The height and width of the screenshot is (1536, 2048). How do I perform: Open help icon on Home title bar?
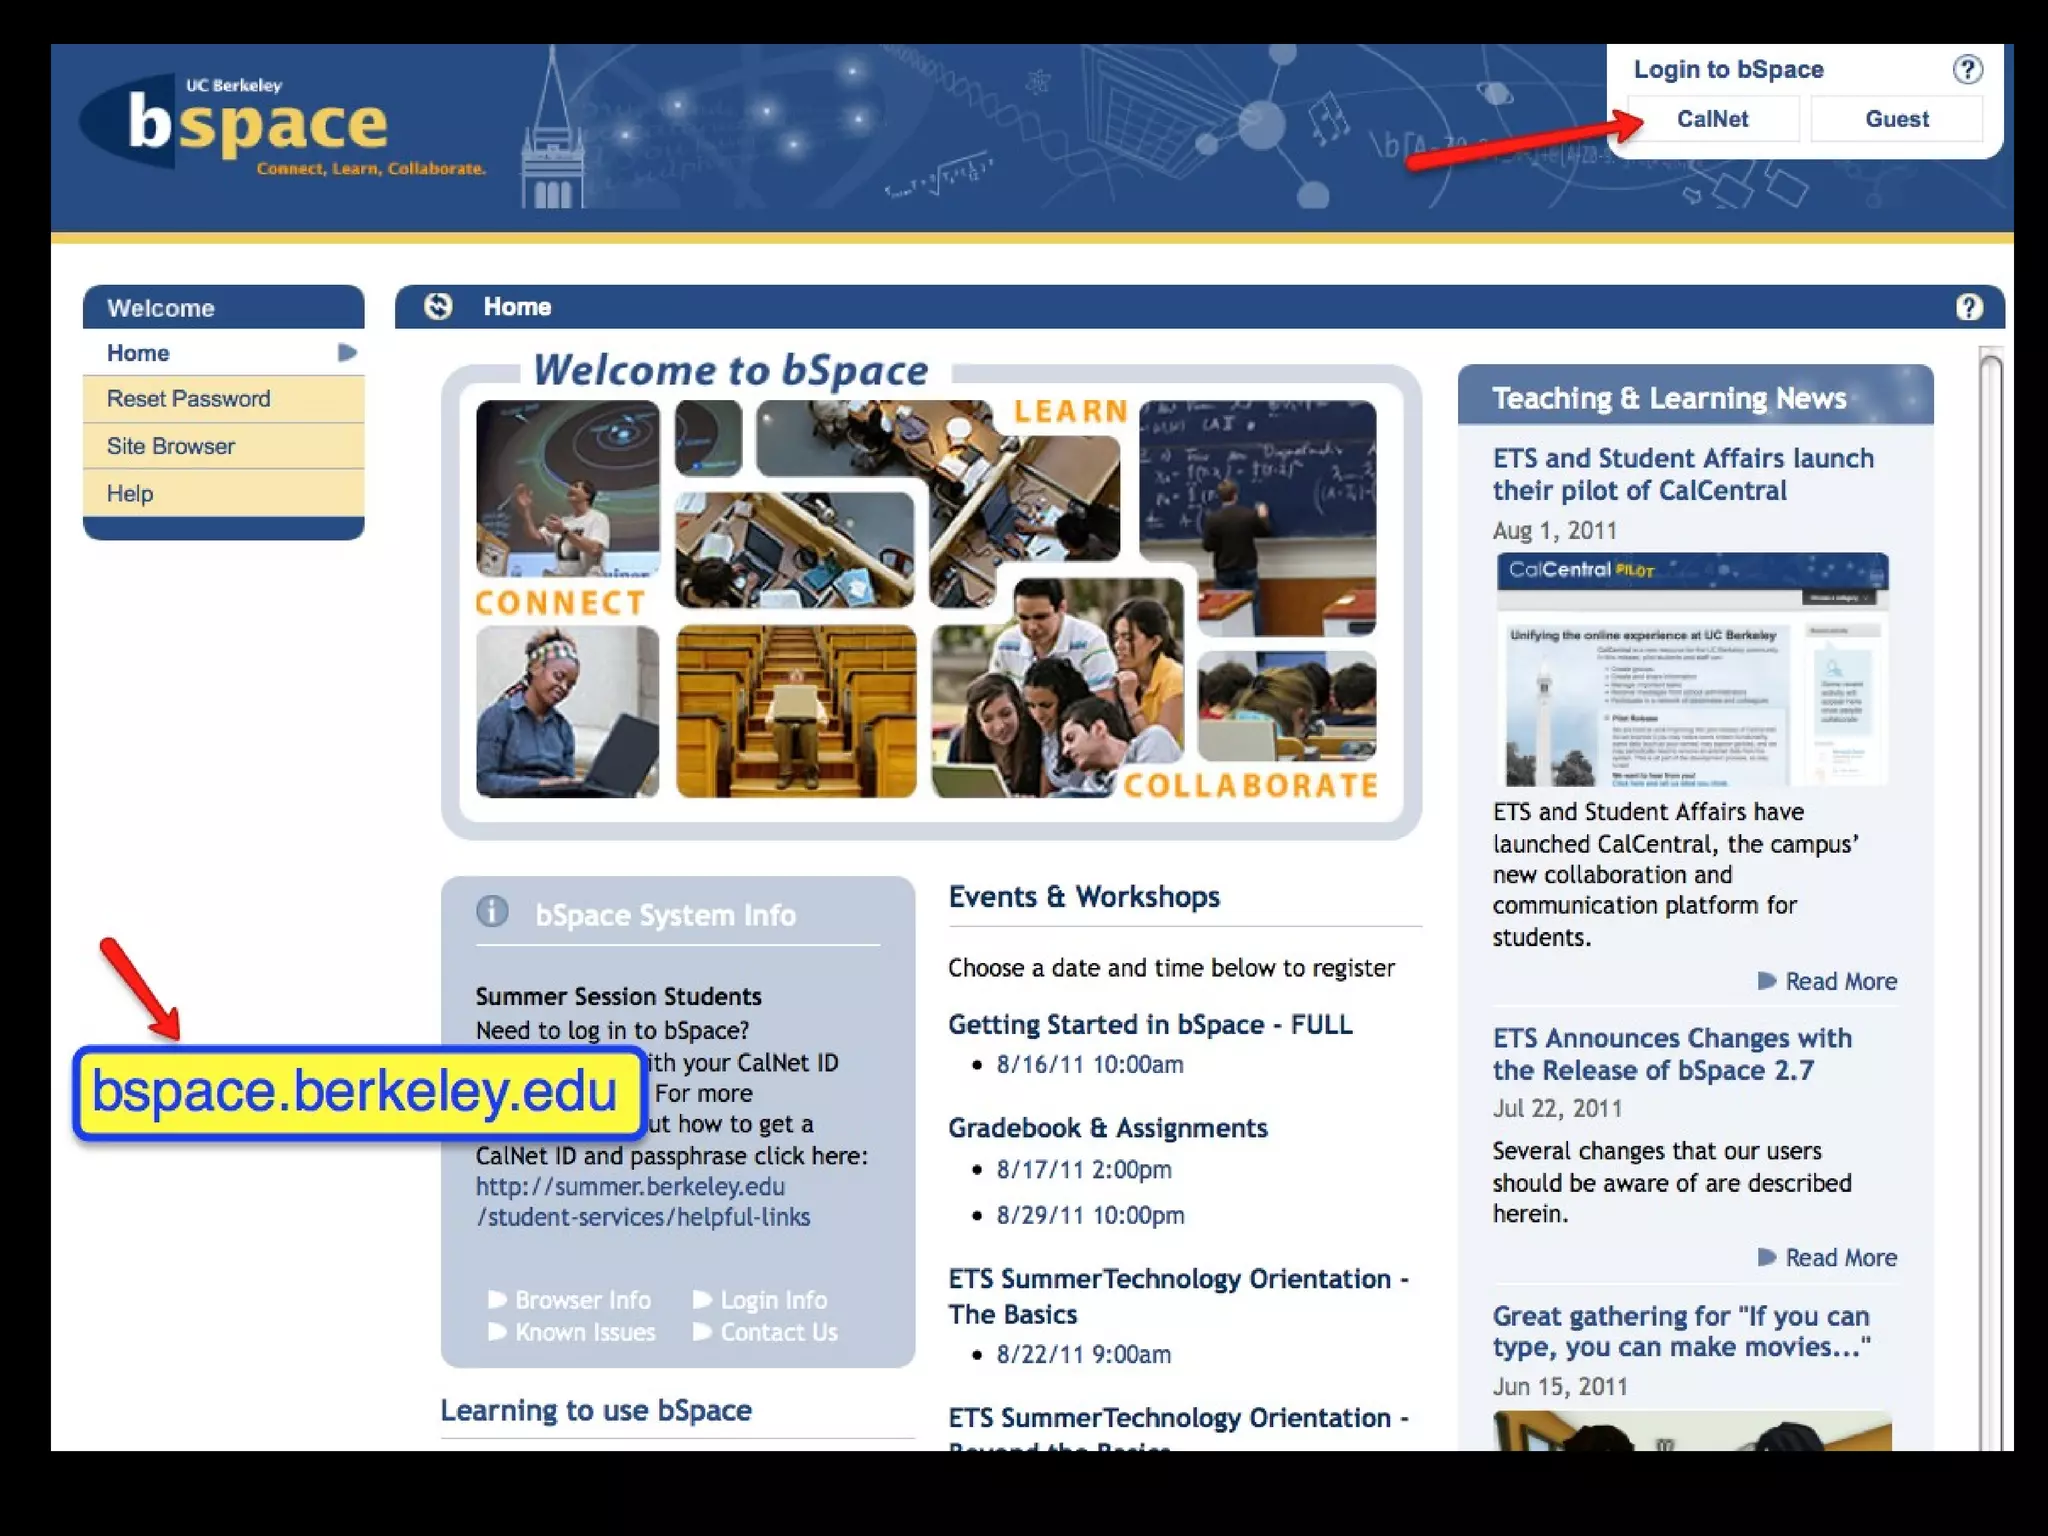coord(1968,307)
